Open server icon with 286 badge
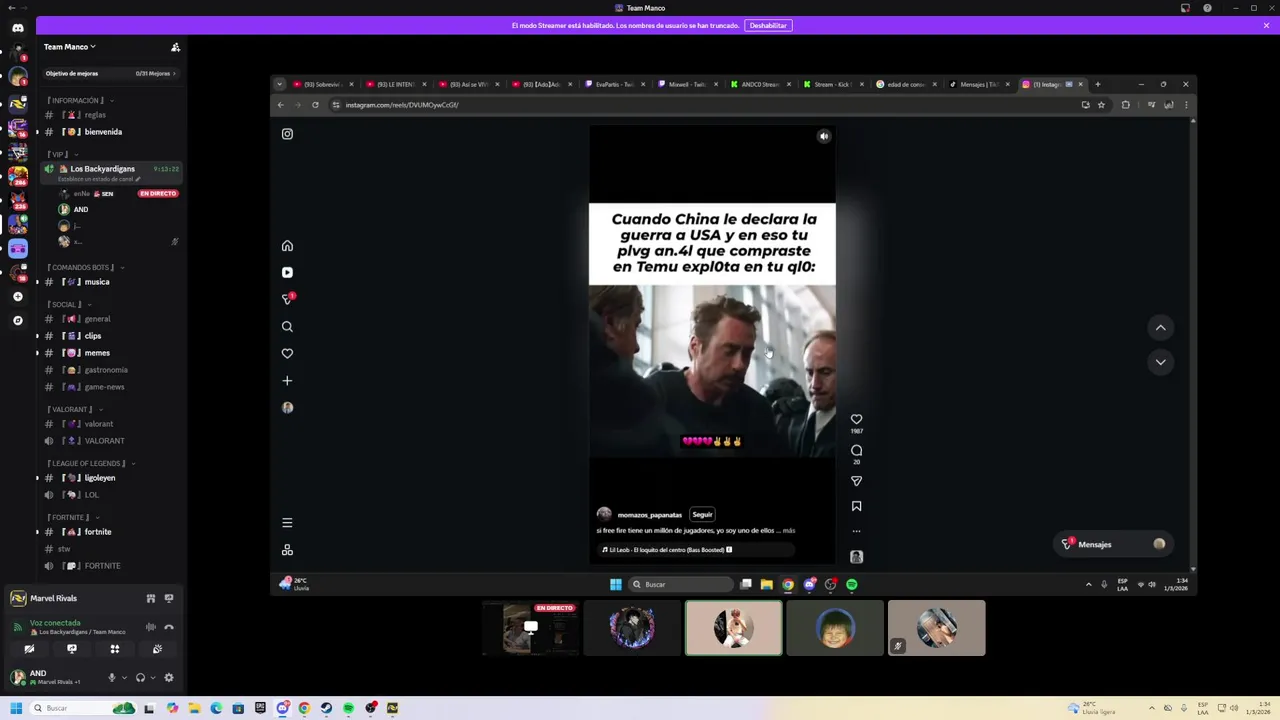Image resolution: width=1280 pixels, height=720 pixels. coord(18,178)
